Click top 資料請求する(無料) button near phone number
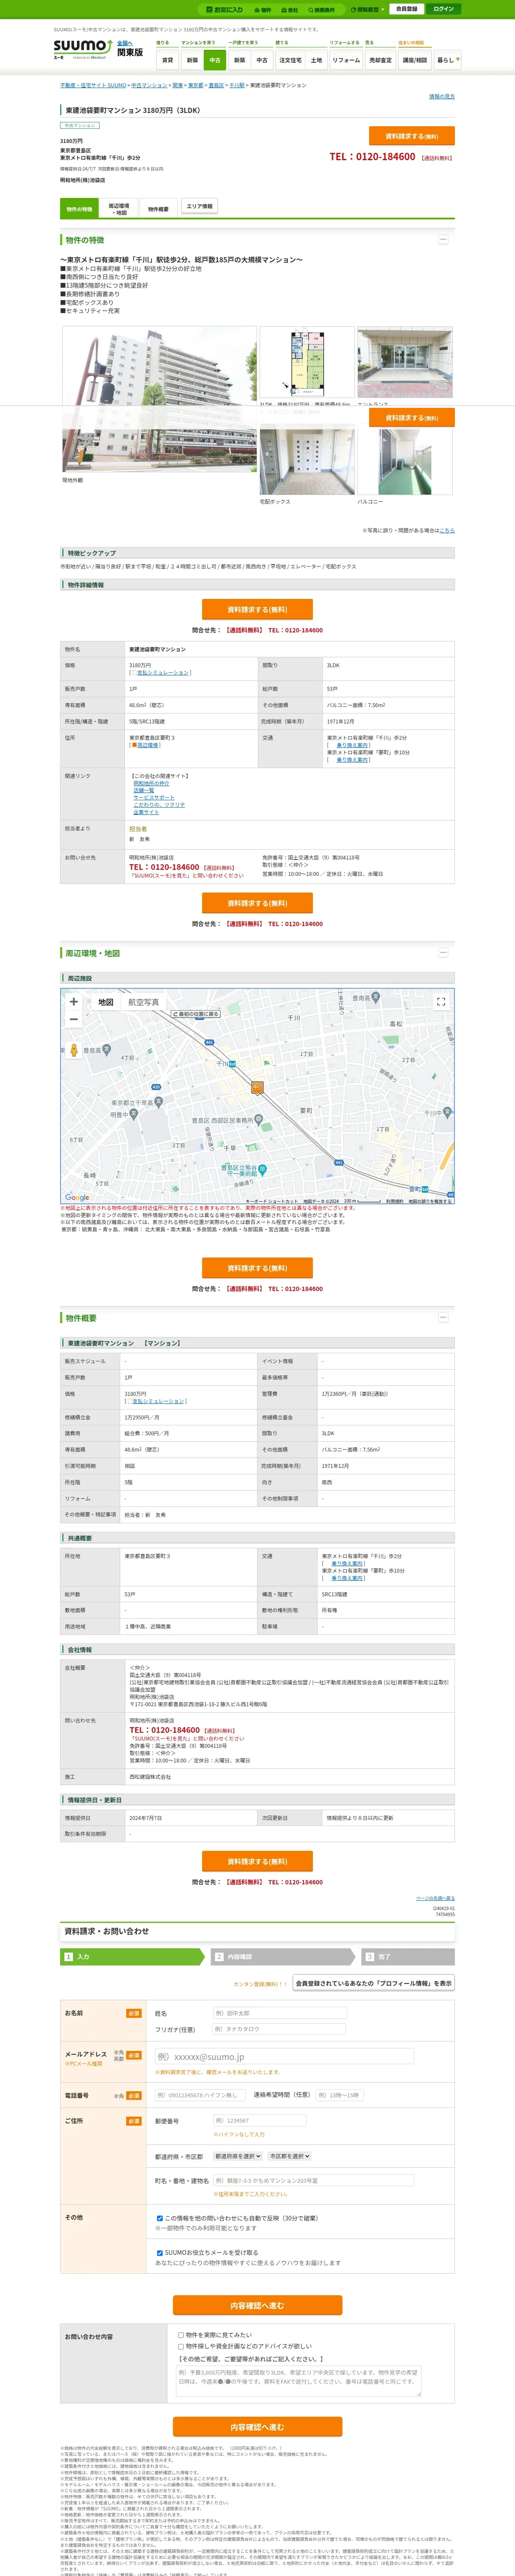This screenshot has height=2576, width=515. point(412,136)
